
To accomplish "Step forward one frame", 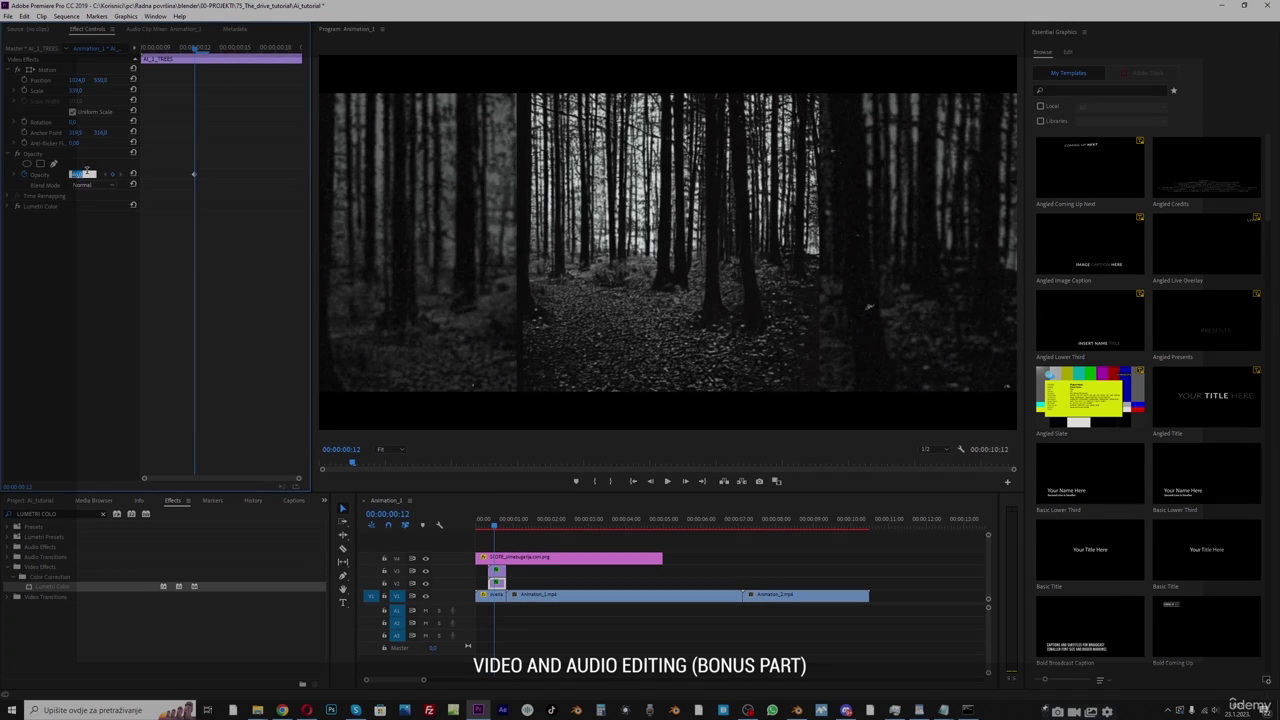I will 685,481.
